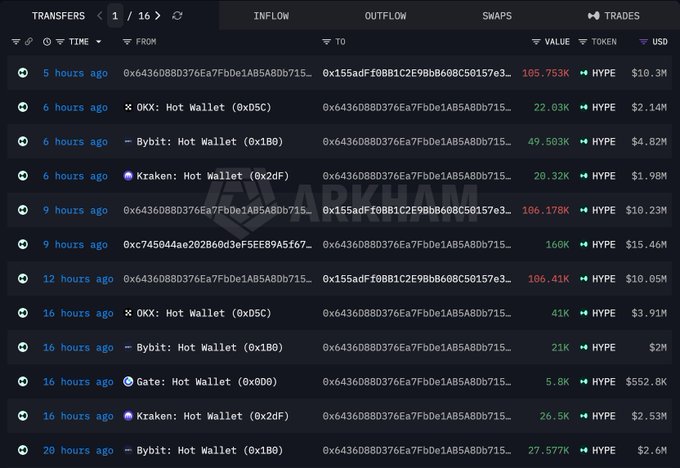The height and width of the screenshot is (468, 680).
Task: Open the 12 hours ago transaction link
Action: 78,279
